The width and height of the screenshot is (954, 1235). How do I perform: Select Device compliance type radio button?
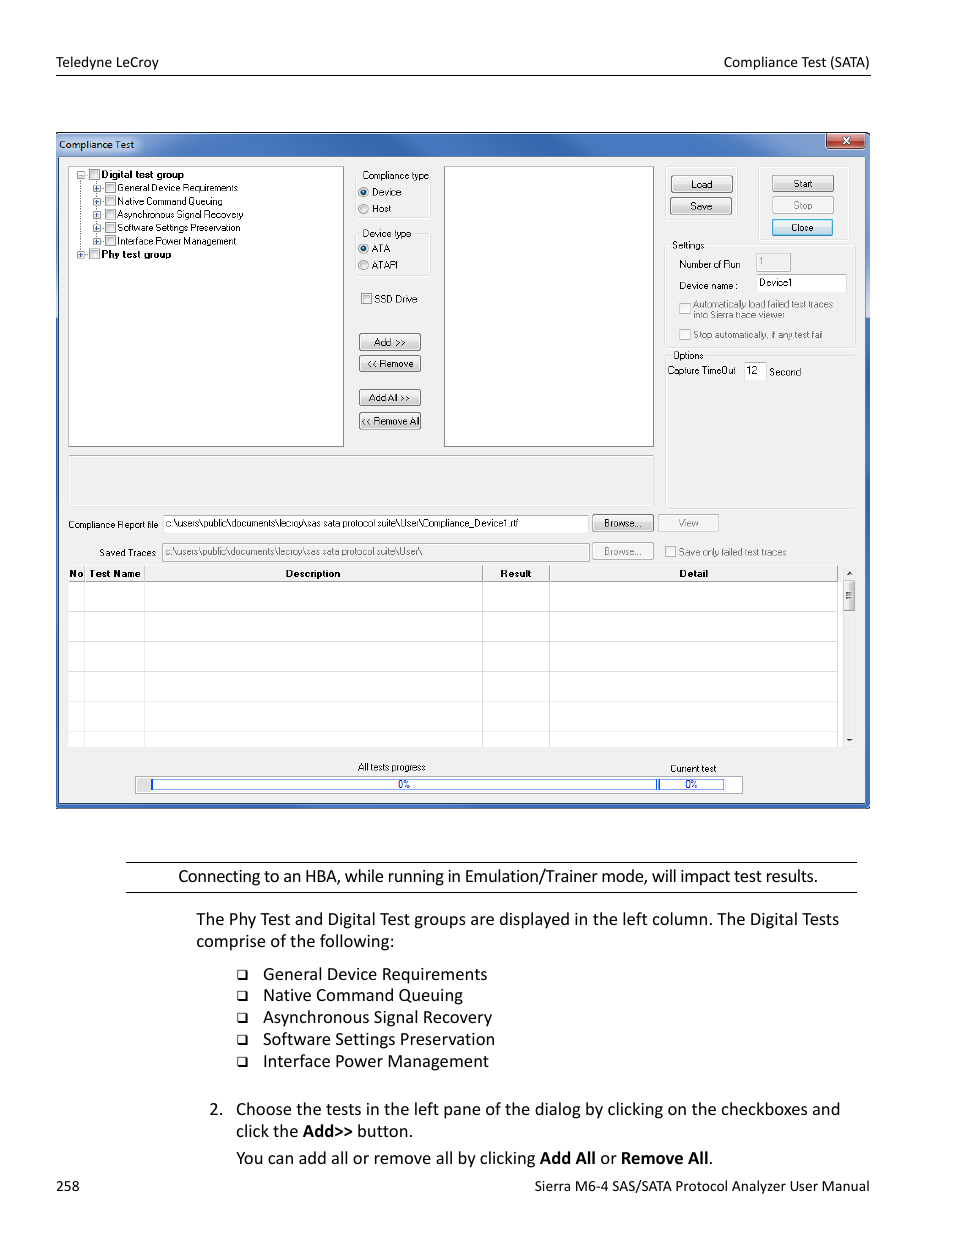click(x=364, y=192)
